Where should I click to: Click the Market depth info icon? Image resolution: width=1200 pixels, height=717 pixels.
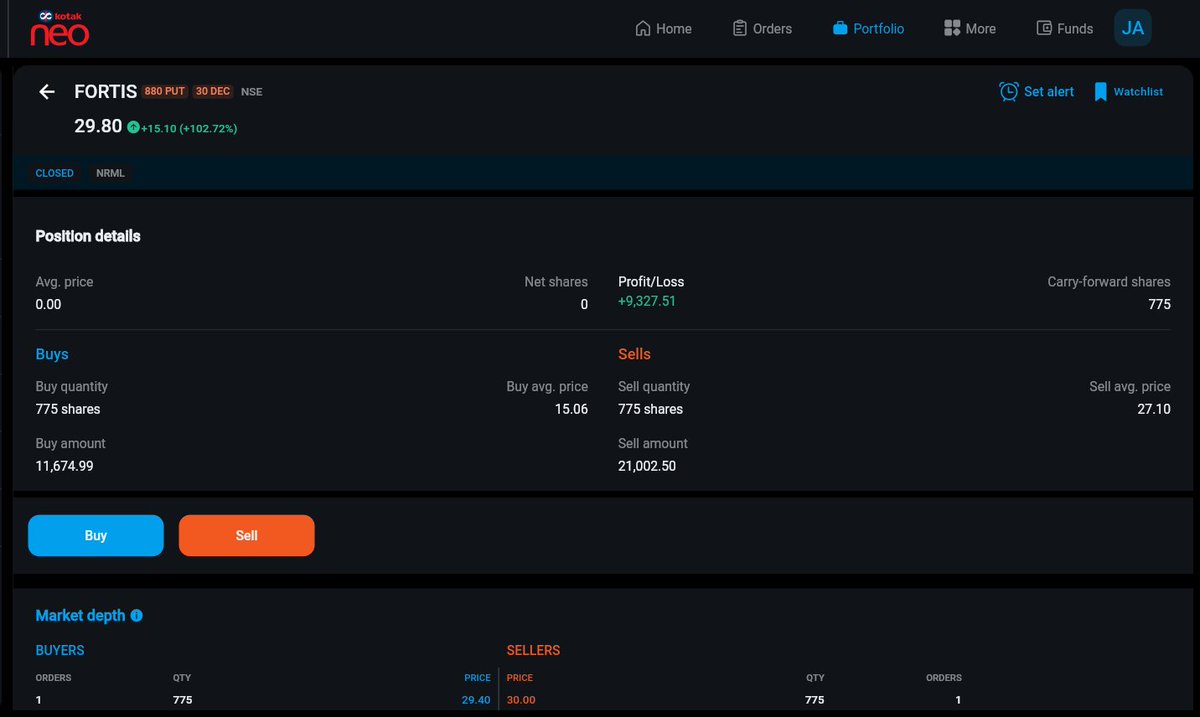(137, 616)
